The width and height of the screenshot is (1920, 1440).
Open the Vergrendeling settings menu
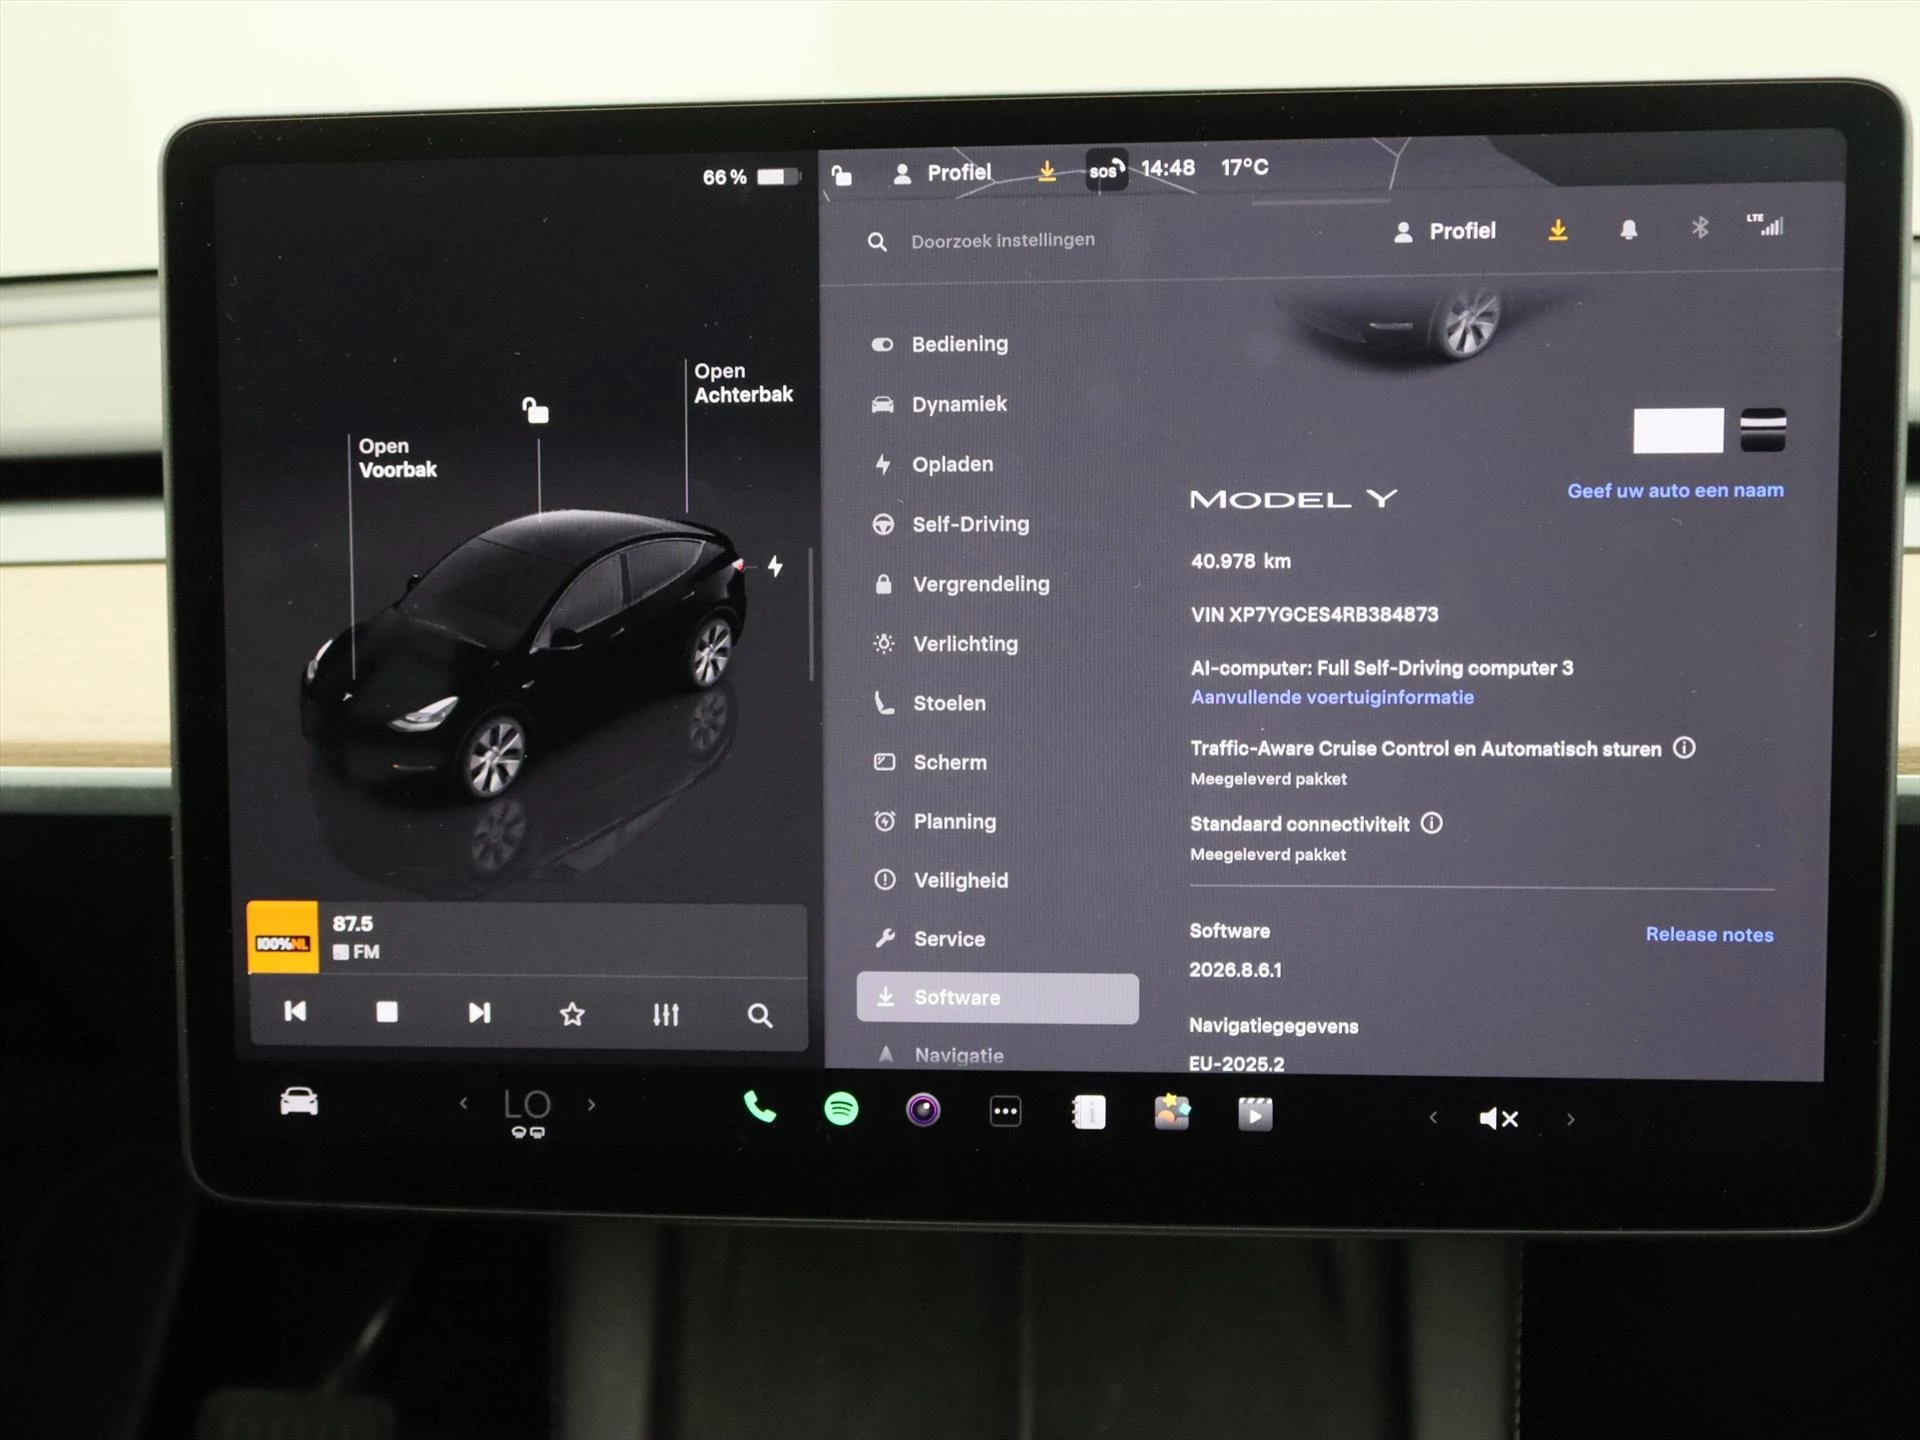click(961, 584)
